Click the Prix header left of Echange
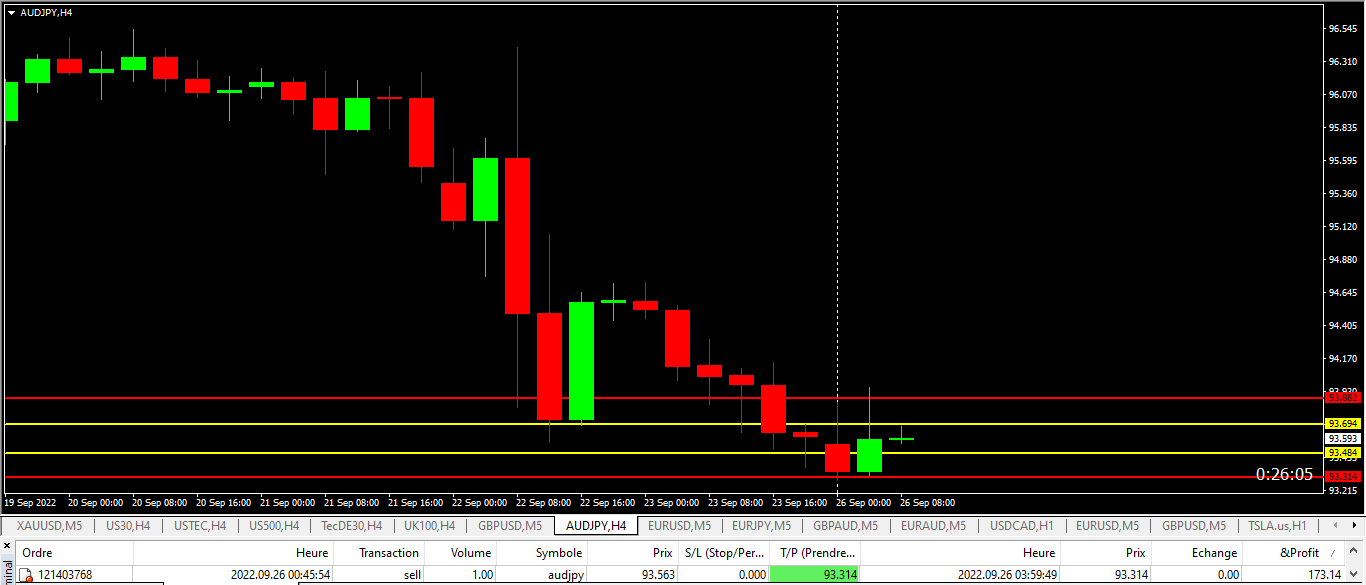Screen dimensions: 1366x585 point(1106,552)
